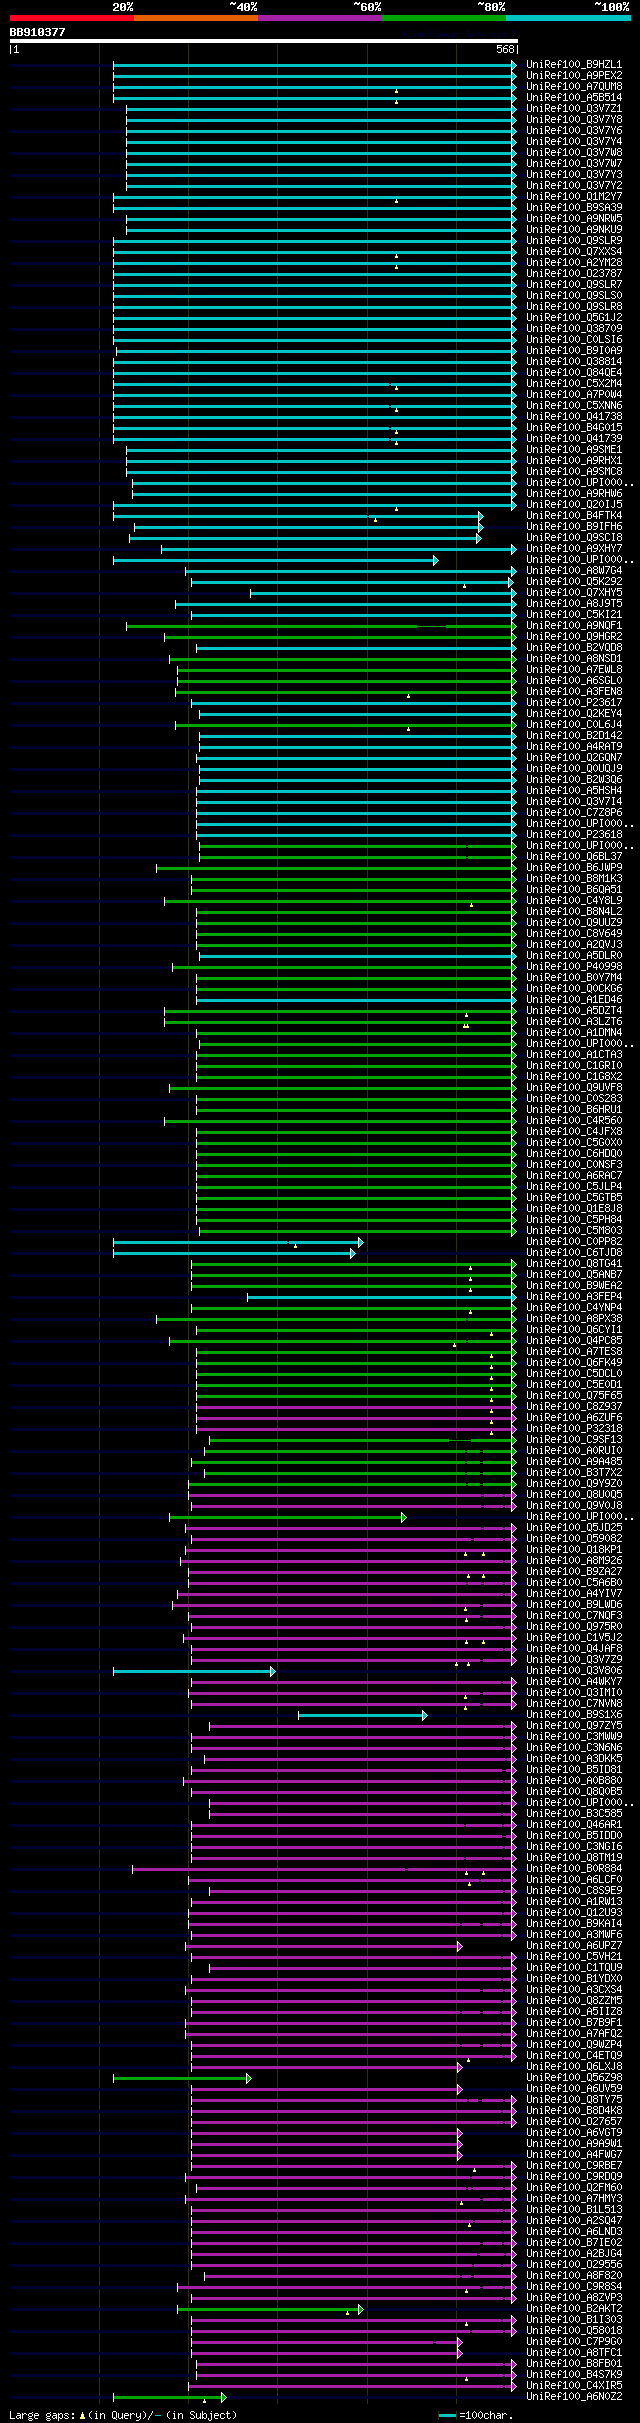
Task: Click the short cyan bar for UniRef100_Q9SCI8
Action: pyautogui.click(x=305, y=538)
